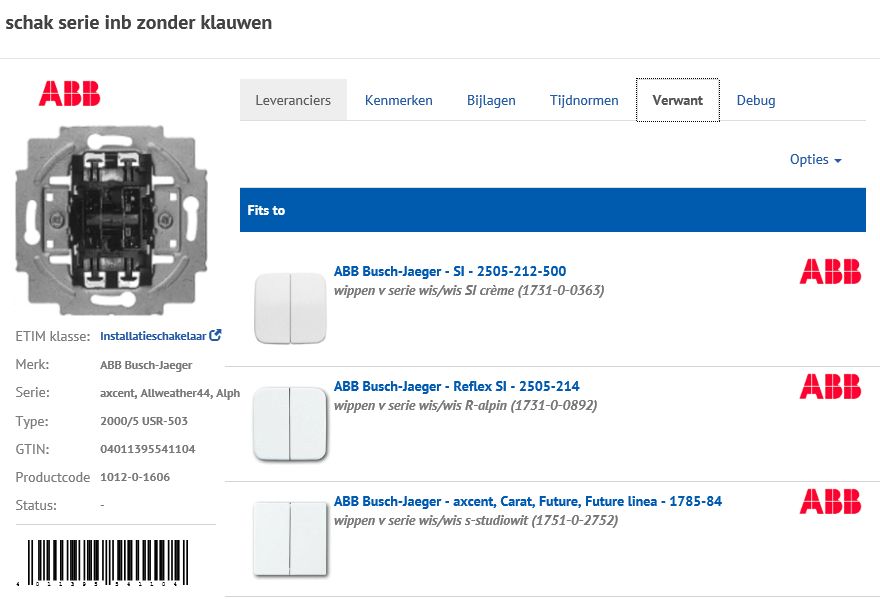Click the ABB logo on the Reflex SI row
The image size is (880, 599).
833,386
